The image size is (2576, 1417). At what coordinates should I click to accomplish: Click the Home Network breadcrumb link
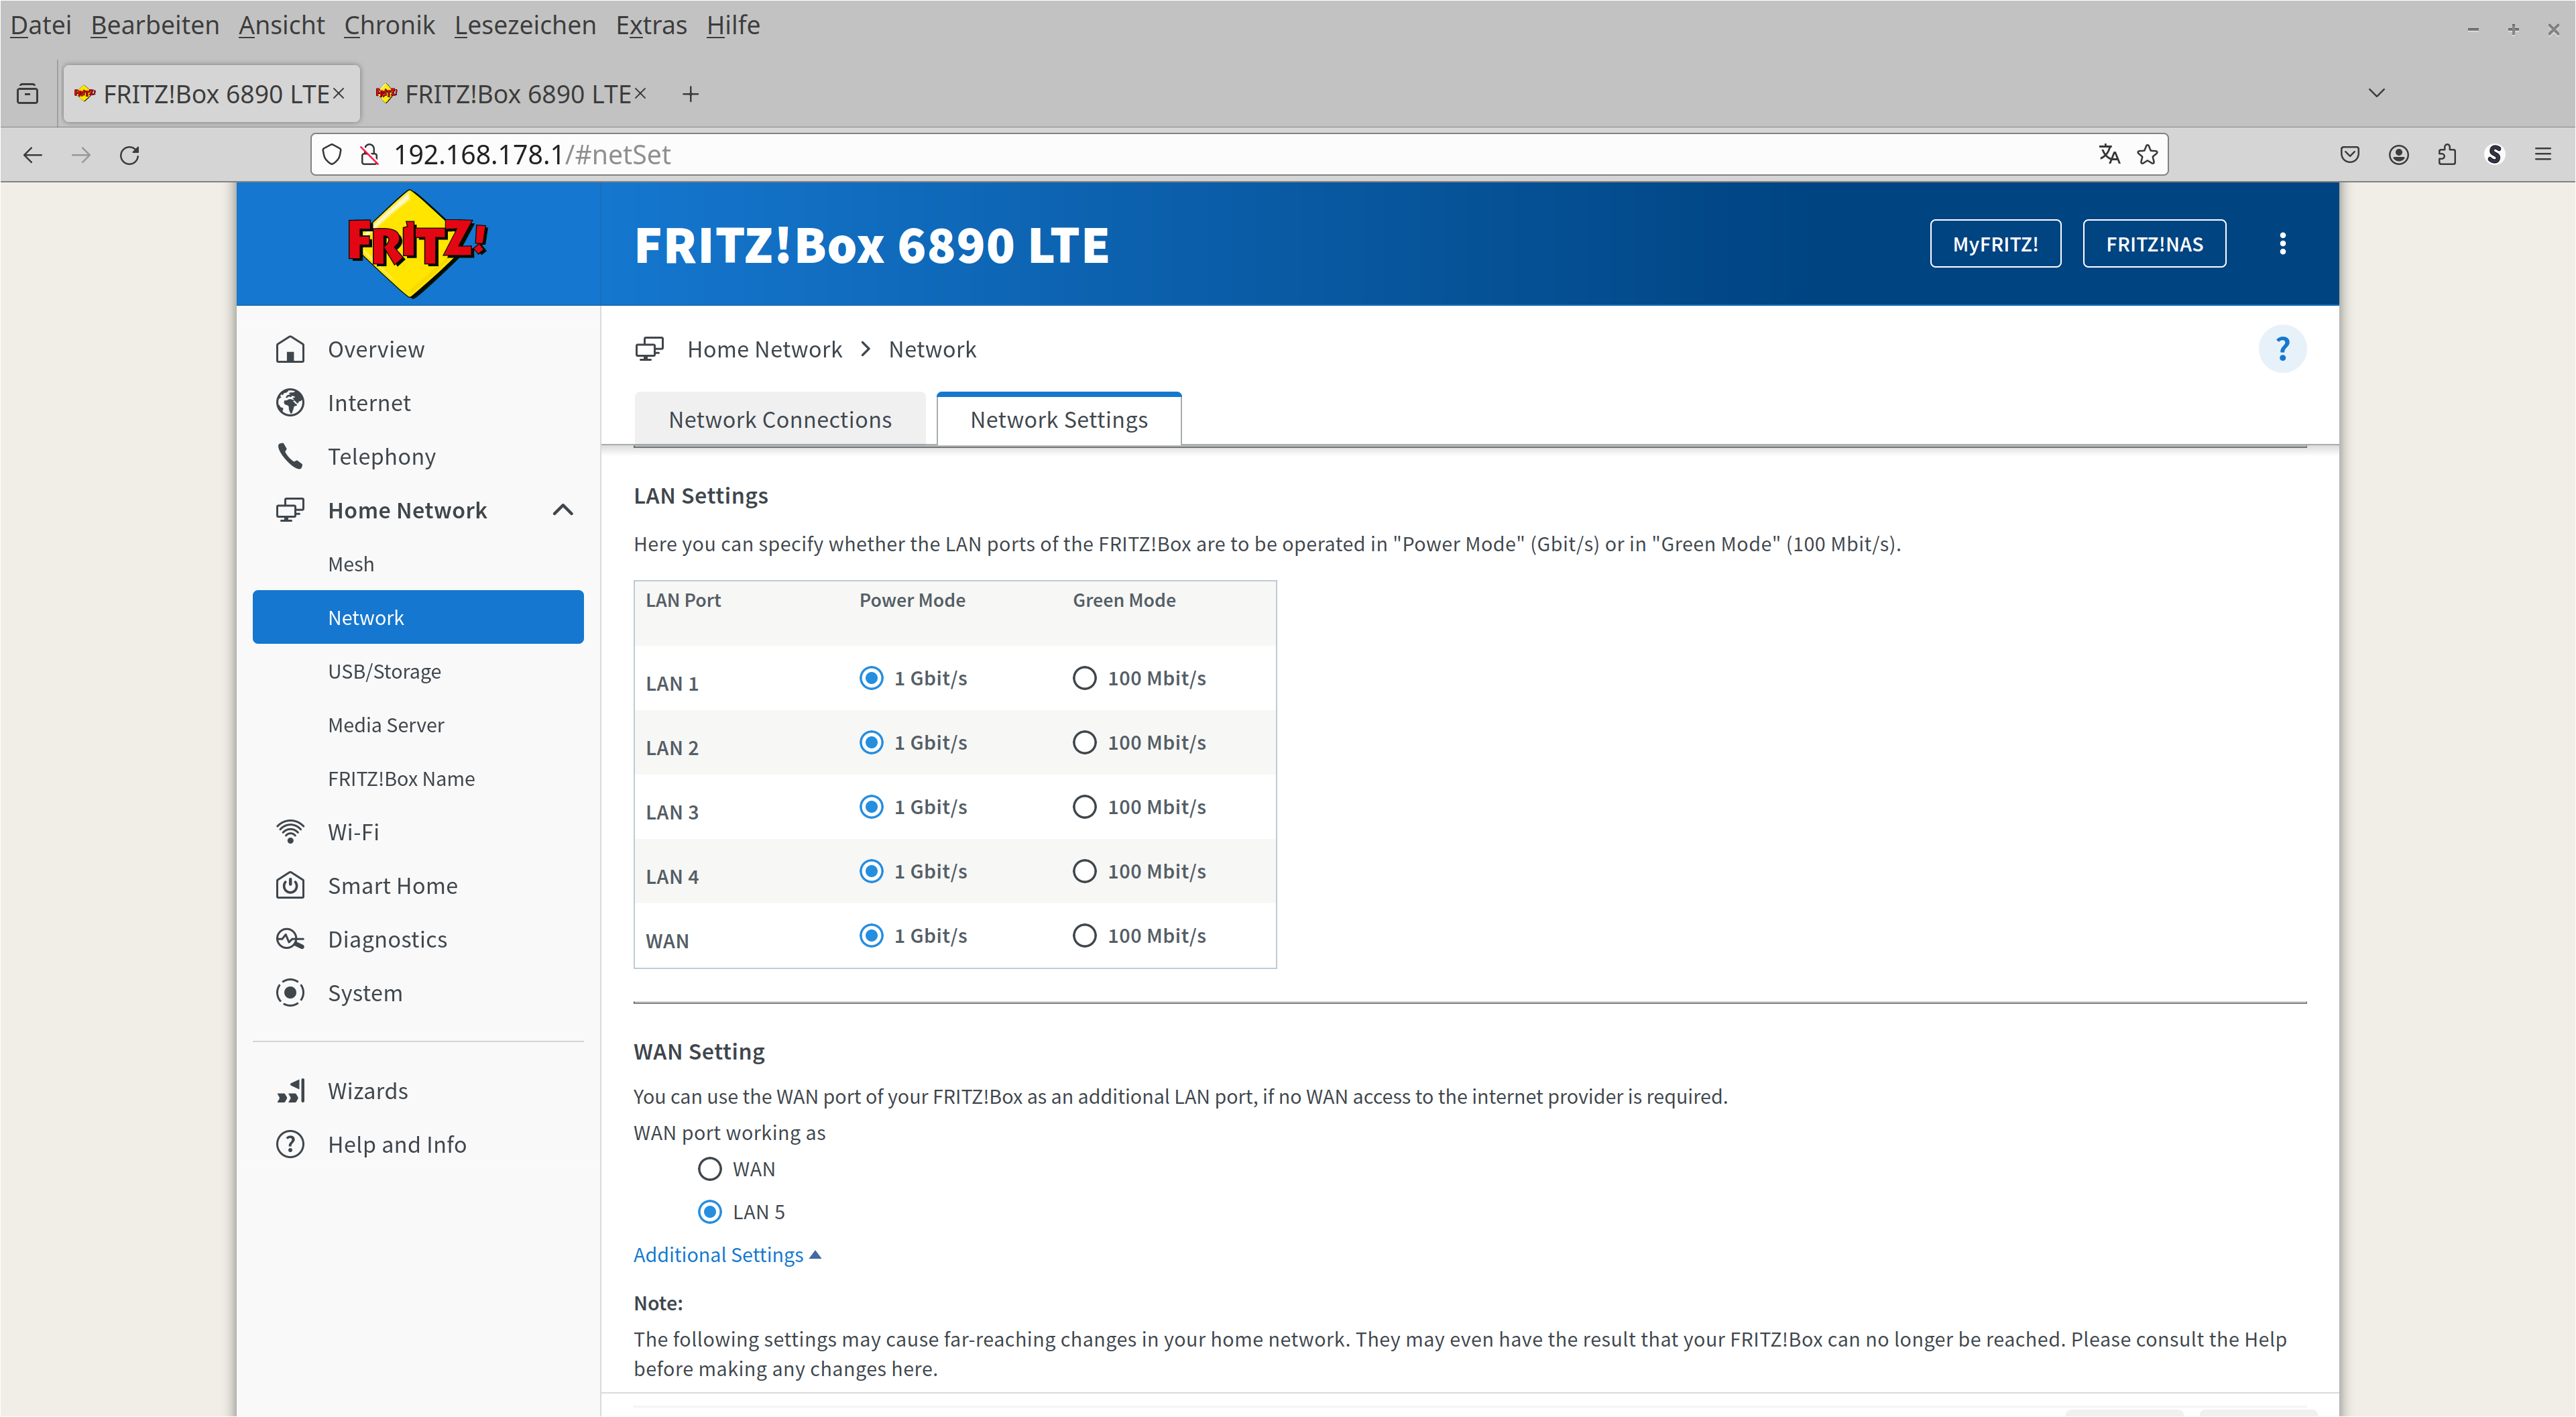[764, 349]
